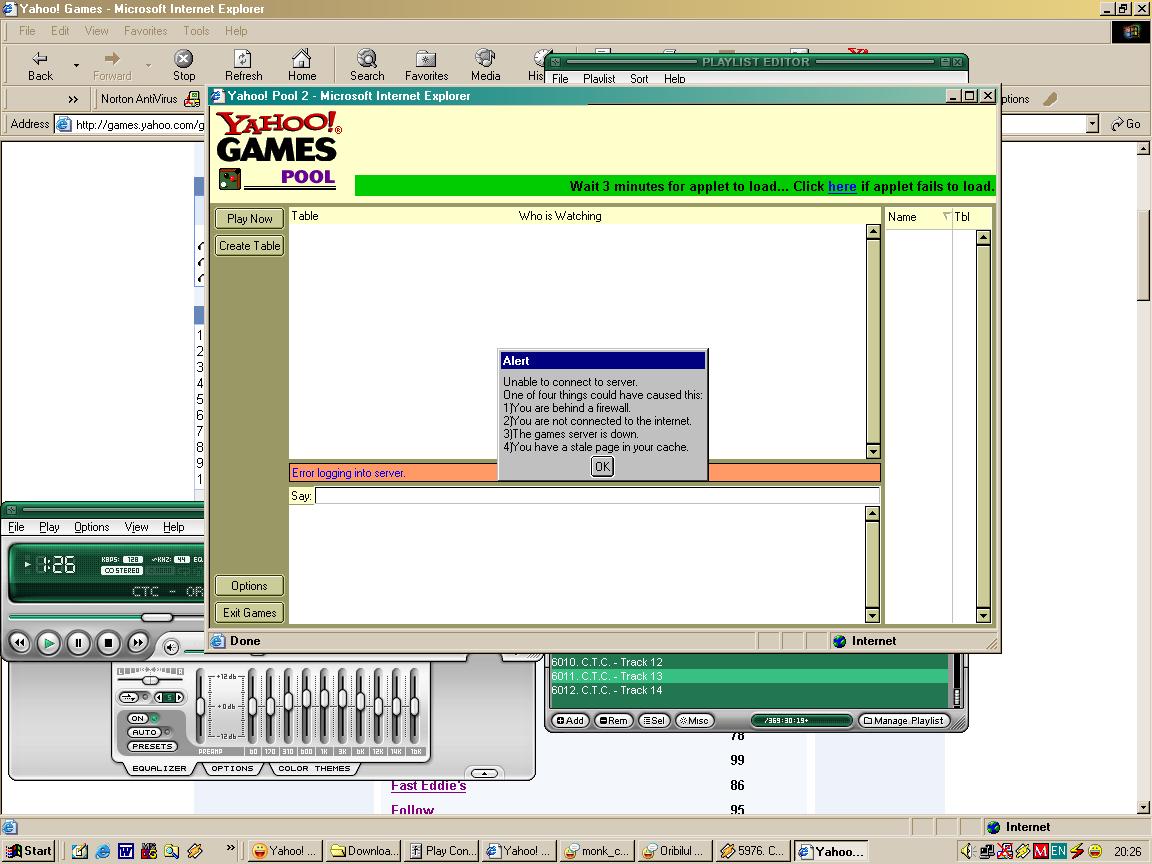The height and width of the screenshot is (864, 1152).
Task: Open the Favorites menu in Internet Explorer
Action: point(145,31)
